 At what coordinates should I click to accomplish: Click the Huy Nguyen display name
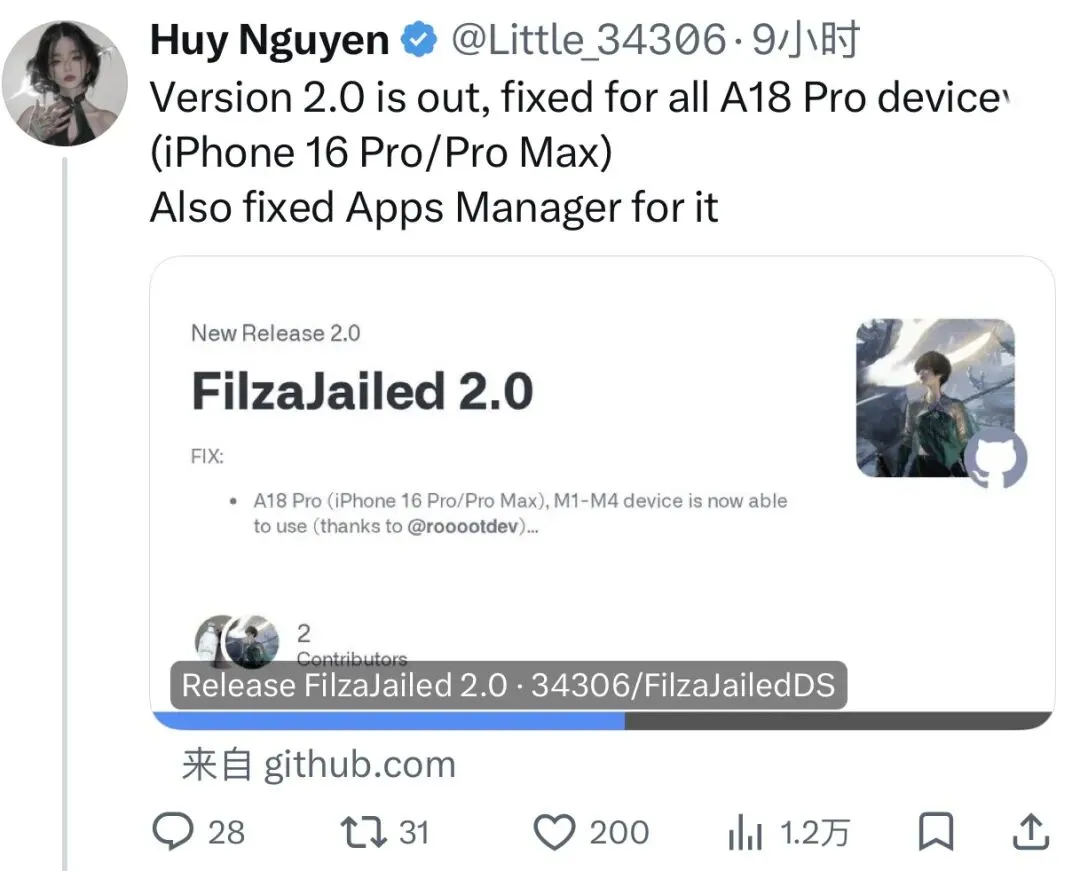(269, 40)
